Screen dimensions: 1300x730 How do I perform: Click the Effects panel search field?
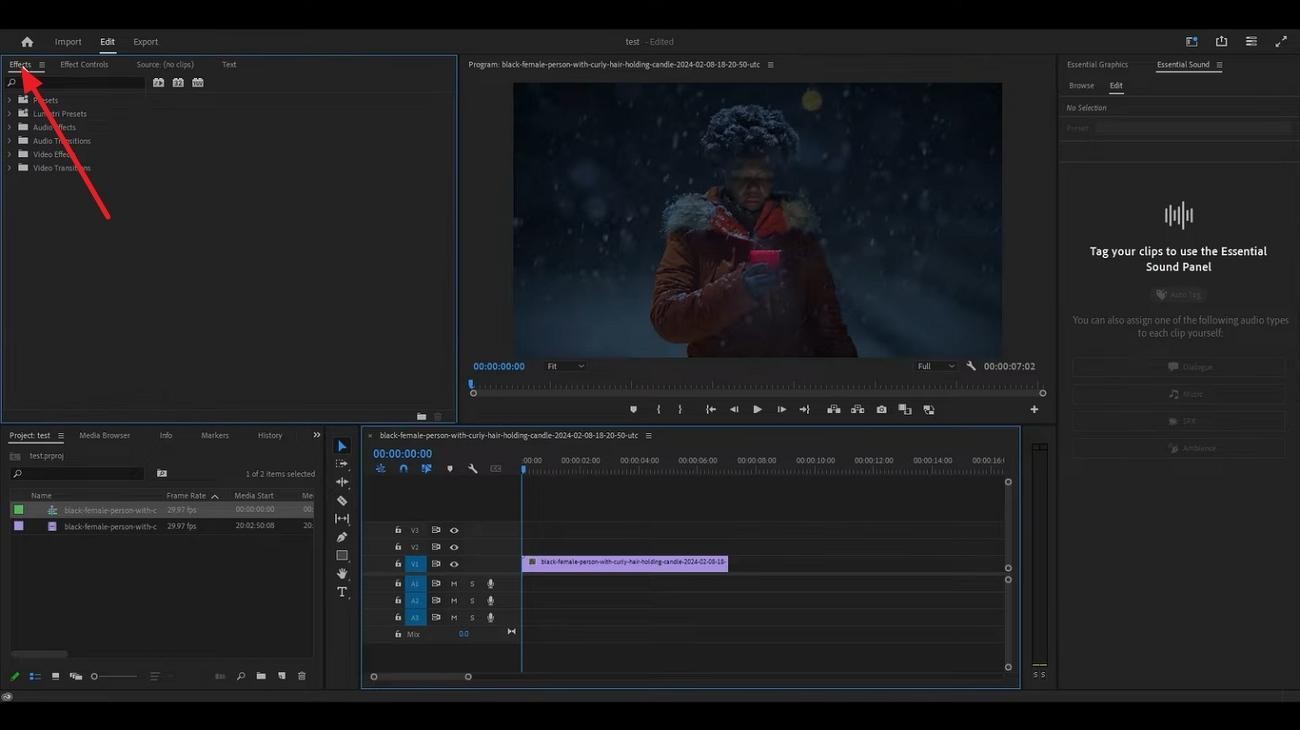pos(75,83)
